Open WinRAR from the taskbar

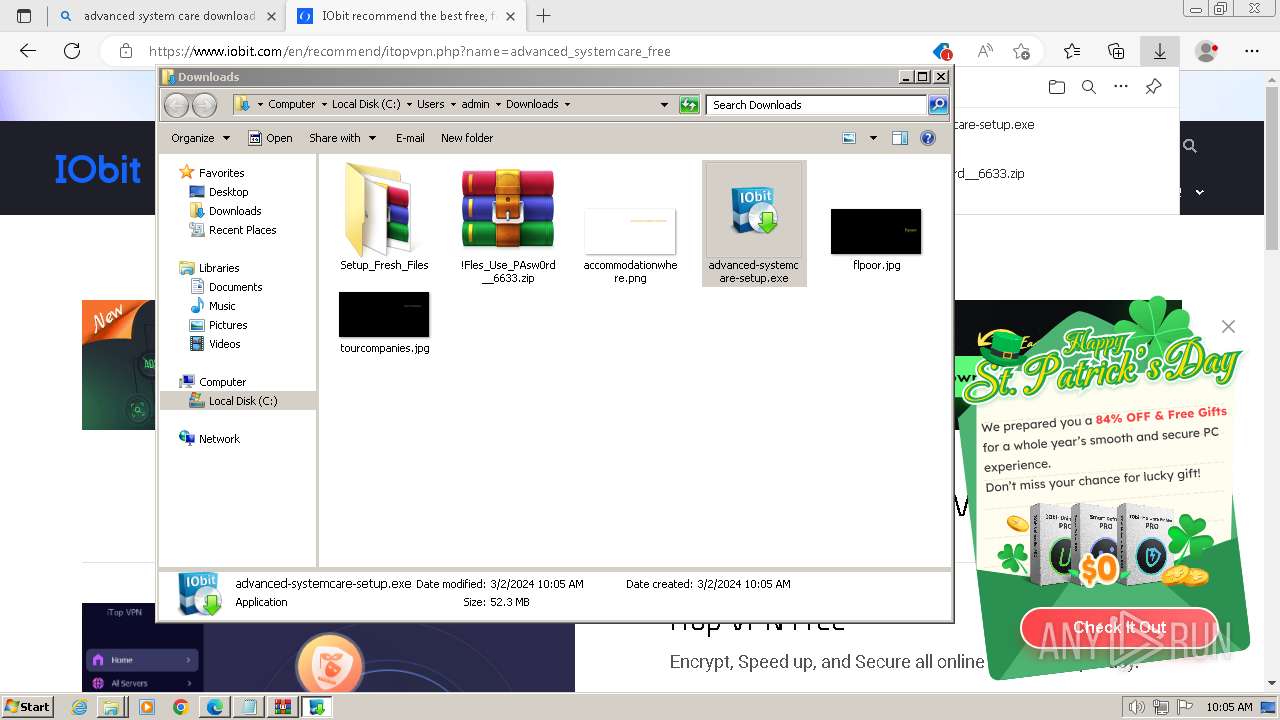[x=282, y=707]
